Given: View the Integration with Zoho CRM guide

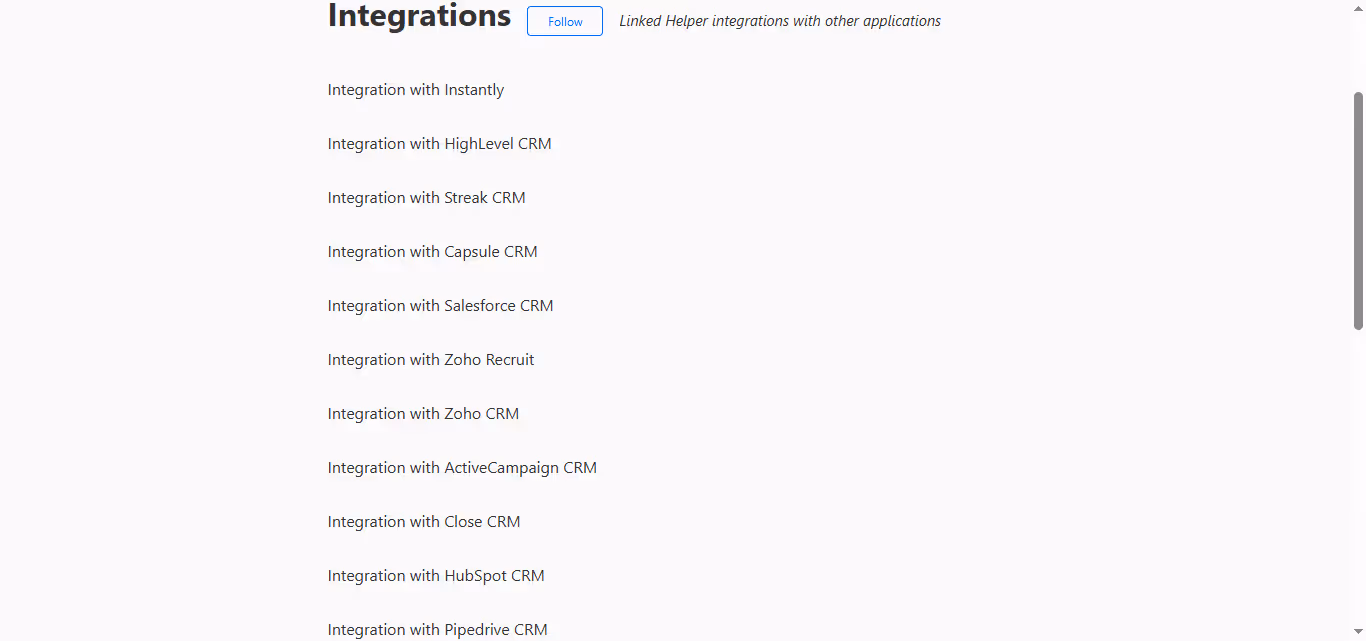Looking at the screenshot, I should [x=423, y=413].
